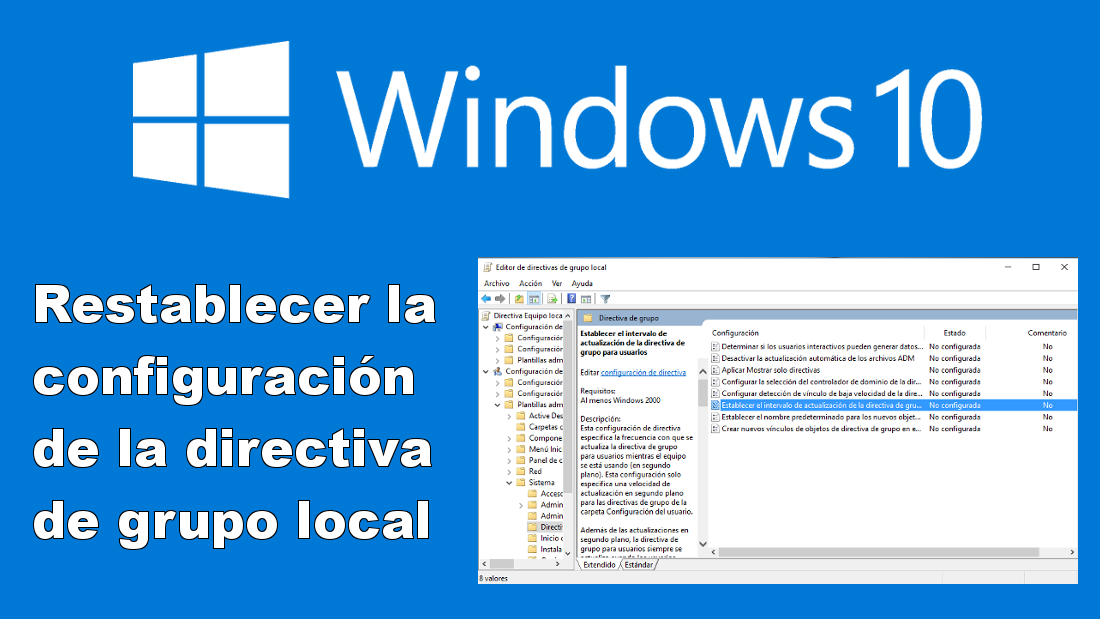This screenshot has height=619, width=1100.
Task: Collapse the expanded Plantillas adm node
Action: 497,405
